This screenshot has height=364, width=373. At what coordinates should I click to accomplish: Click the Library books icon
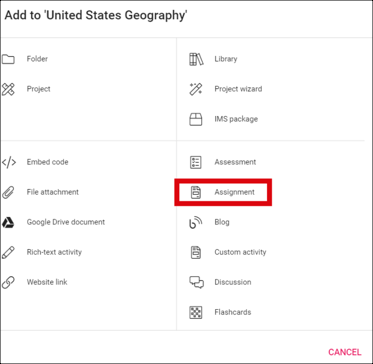[196, 59]
